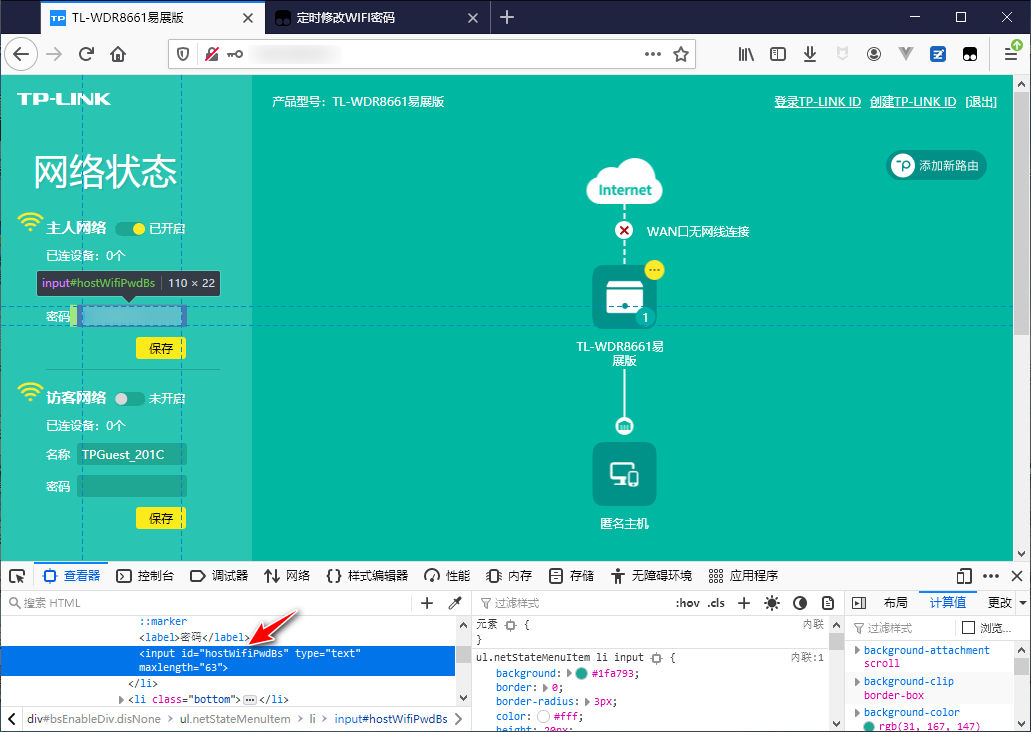
Task: Expand the li class="bottom" node
Action: point(121,700)
